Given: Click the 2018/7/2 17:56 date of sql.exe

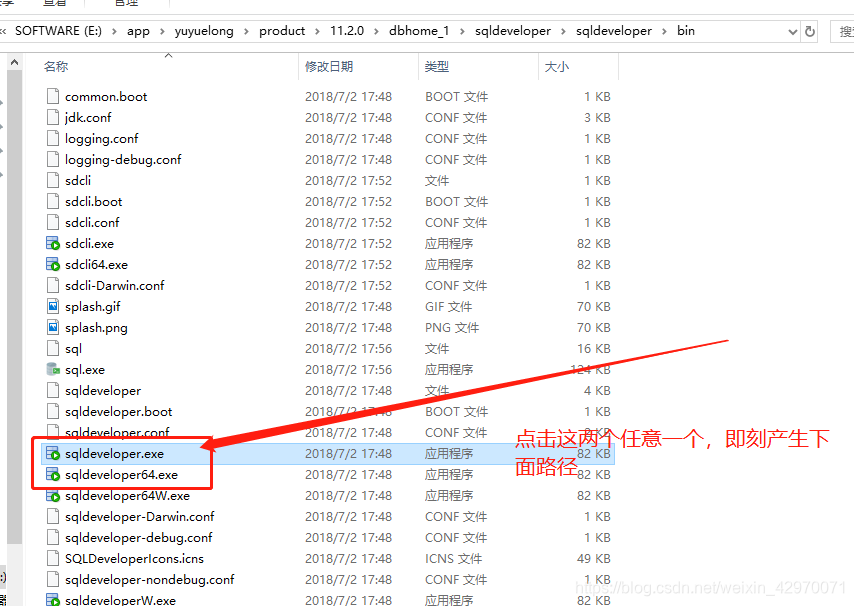Looking at the screenshot, I should 349,370.
